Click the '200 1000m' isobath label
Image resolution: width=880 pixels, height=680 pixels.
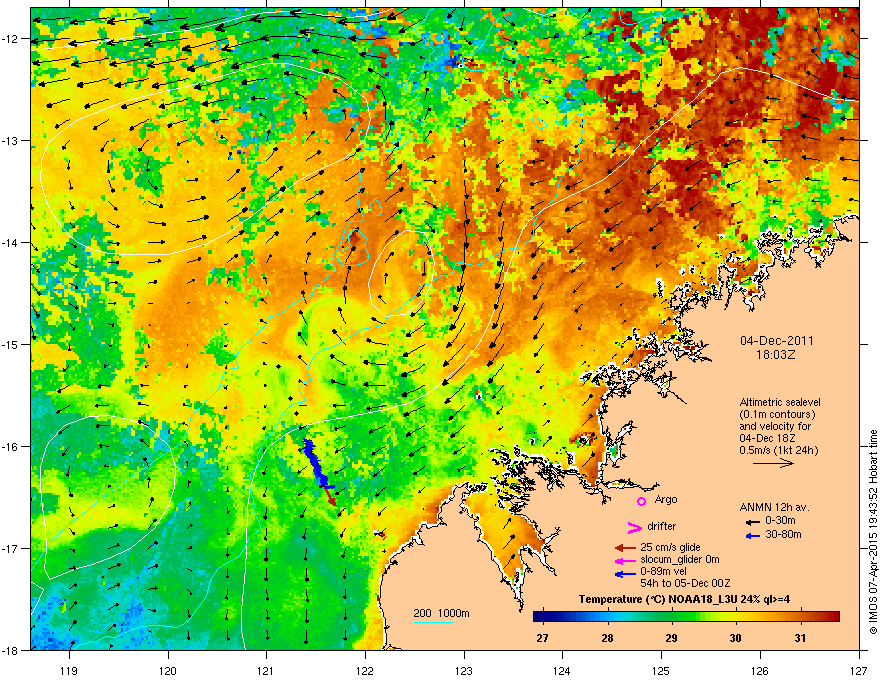click(x=441, y=613)
